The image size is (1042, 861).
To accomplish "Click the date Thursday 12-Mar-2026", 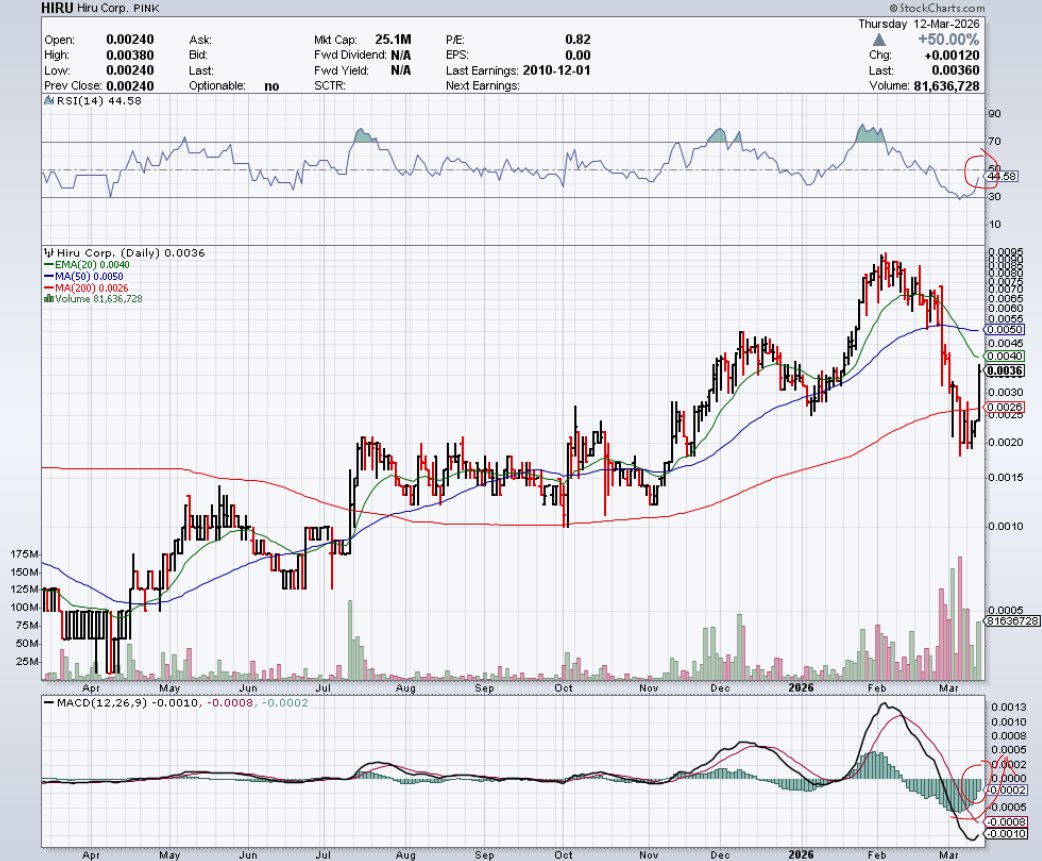I will tap(918, 24).
